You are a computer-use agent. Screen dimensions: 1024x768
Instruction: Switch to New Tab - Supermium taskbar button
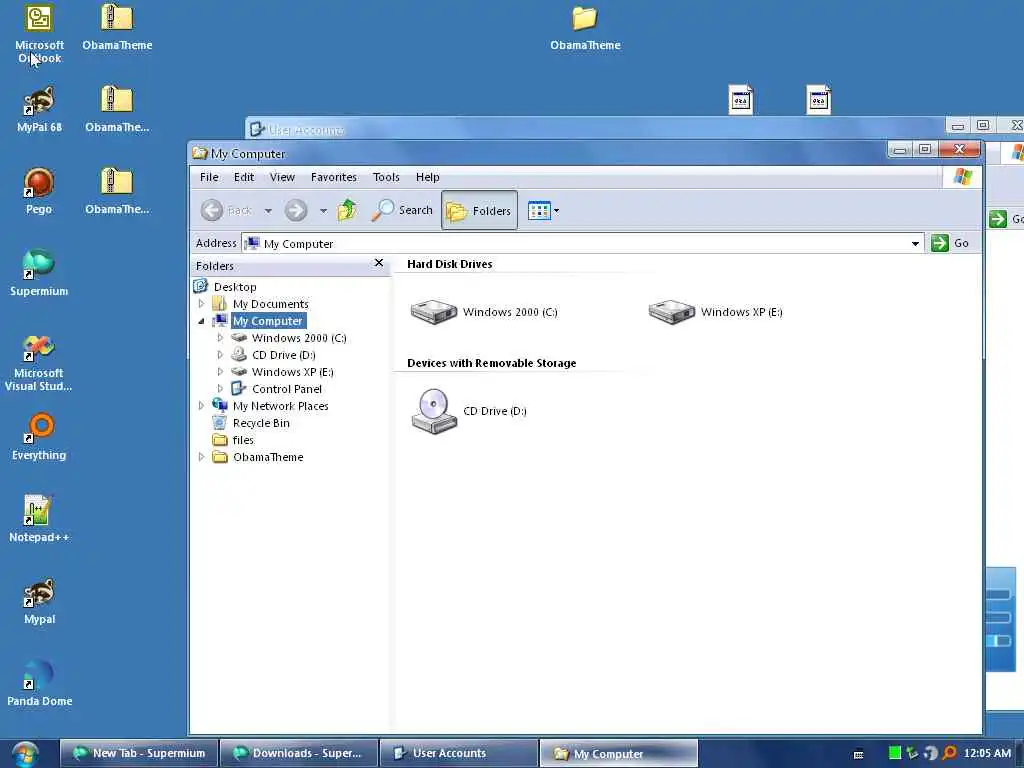(x=139, y=753)
